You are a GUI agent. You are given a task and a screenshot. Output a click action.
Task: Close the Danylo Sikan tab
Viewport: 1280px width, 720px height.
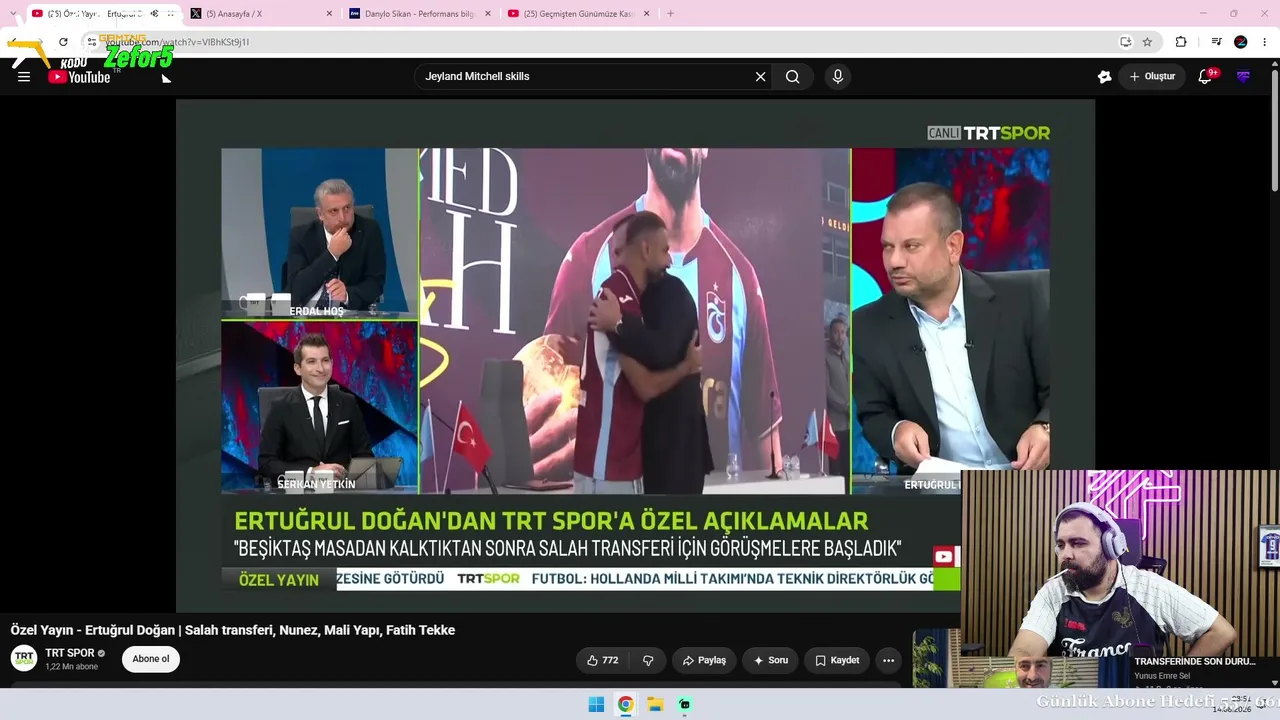coord(488,14)
